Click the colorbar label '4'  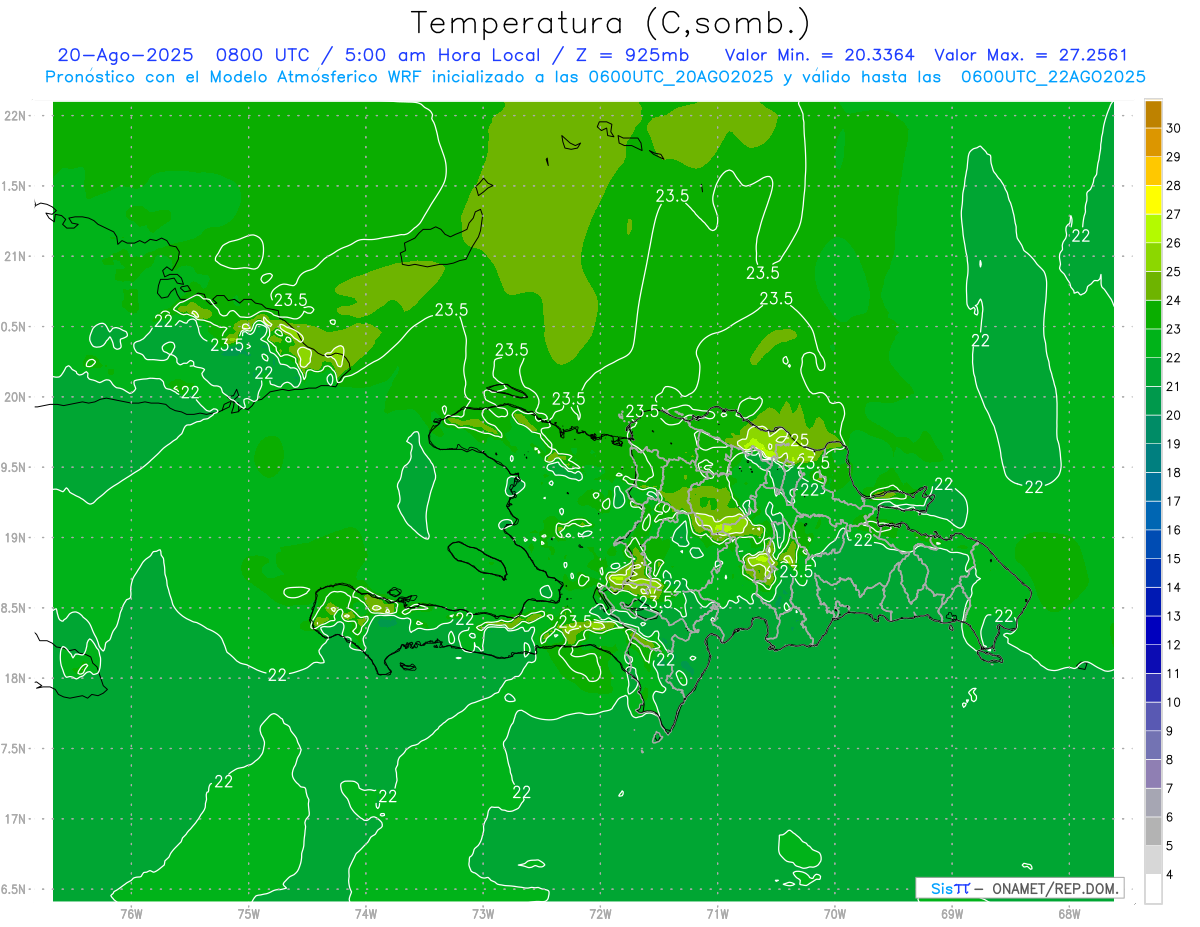coord(1170,874)
